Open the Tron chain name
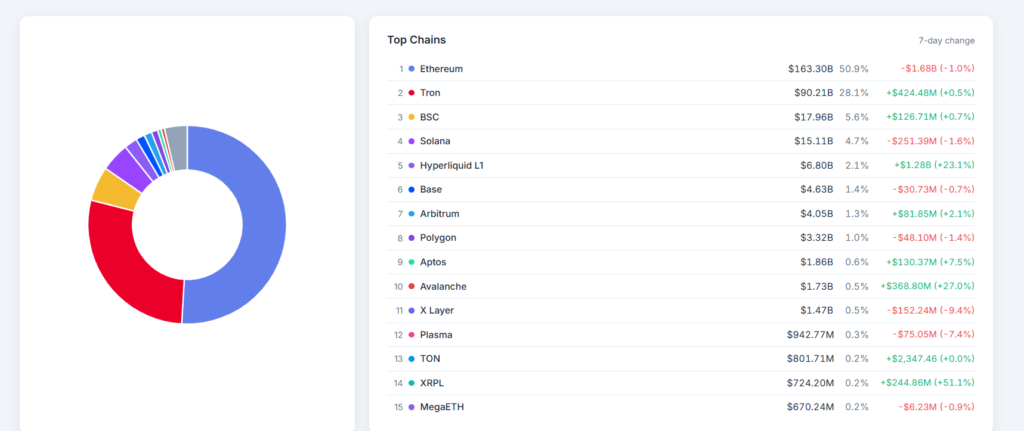This screenshot has width=1024, height=431. coord(430,93)
